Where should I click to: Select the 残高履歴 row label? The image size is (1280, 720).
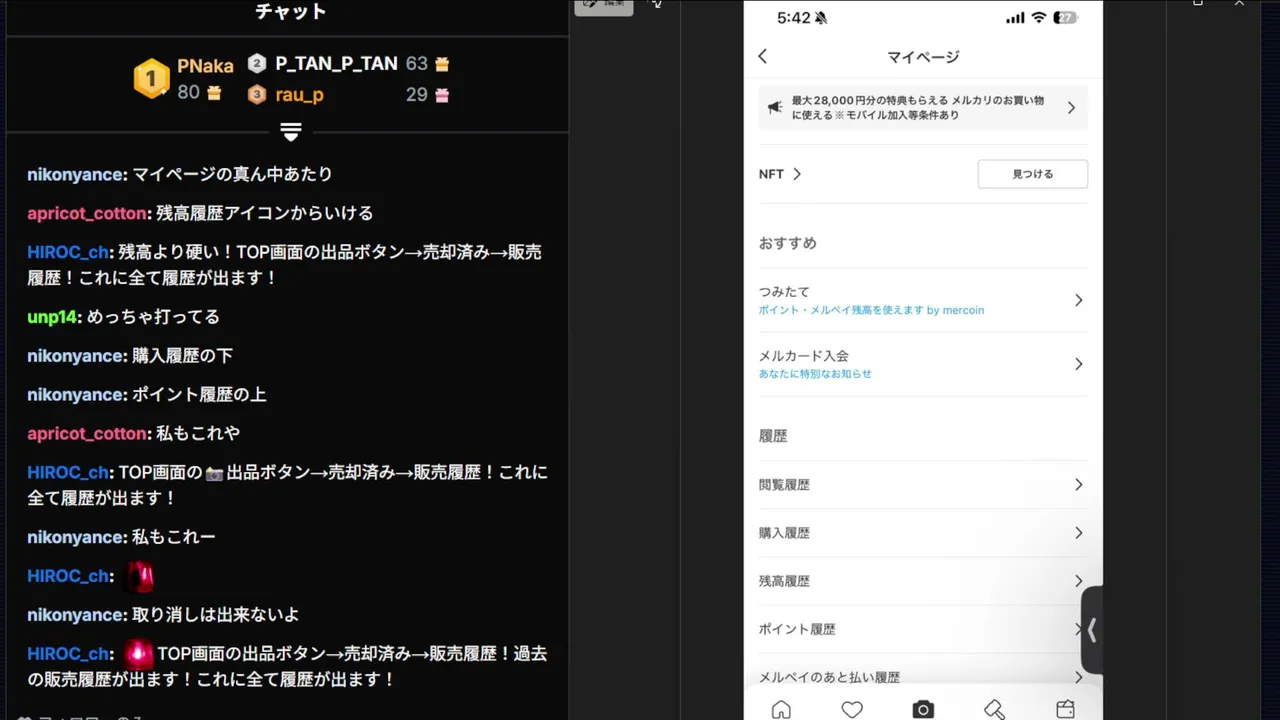pos(784,581)
